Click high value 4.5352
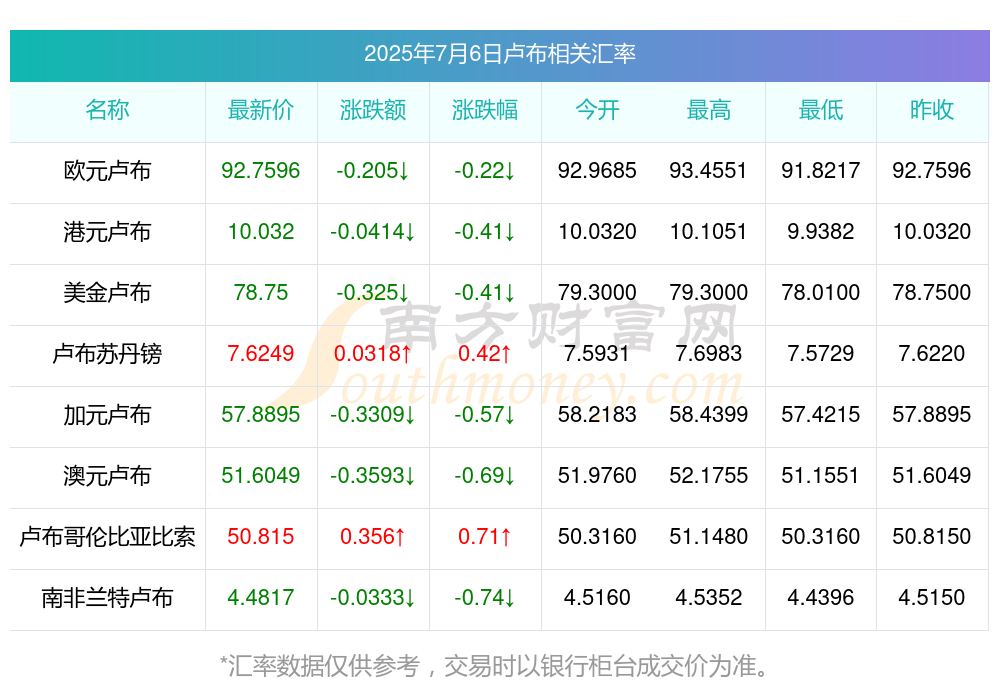 [x=709, y=598]
